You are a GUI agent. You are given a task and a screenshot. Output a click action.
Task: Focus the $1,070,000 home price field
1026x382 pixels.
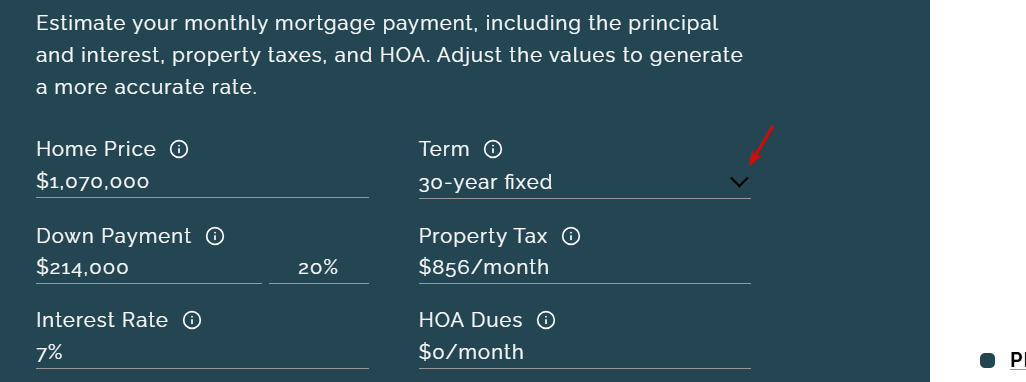click(202, 182)
